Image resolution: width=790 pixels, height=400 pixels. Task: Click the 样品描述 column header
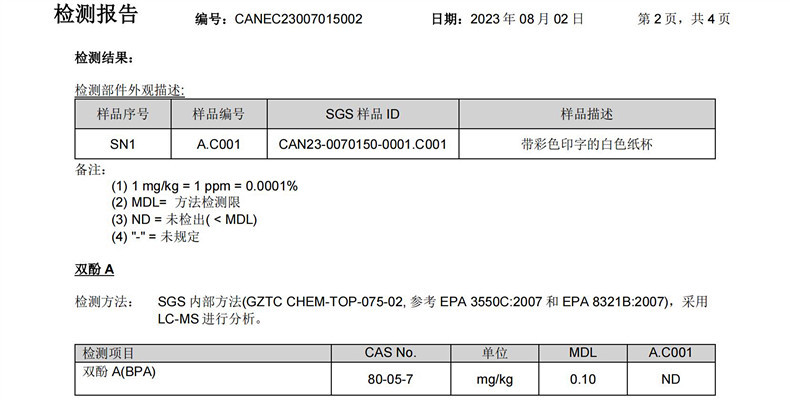pyautogui.click(x=587, y=113)
